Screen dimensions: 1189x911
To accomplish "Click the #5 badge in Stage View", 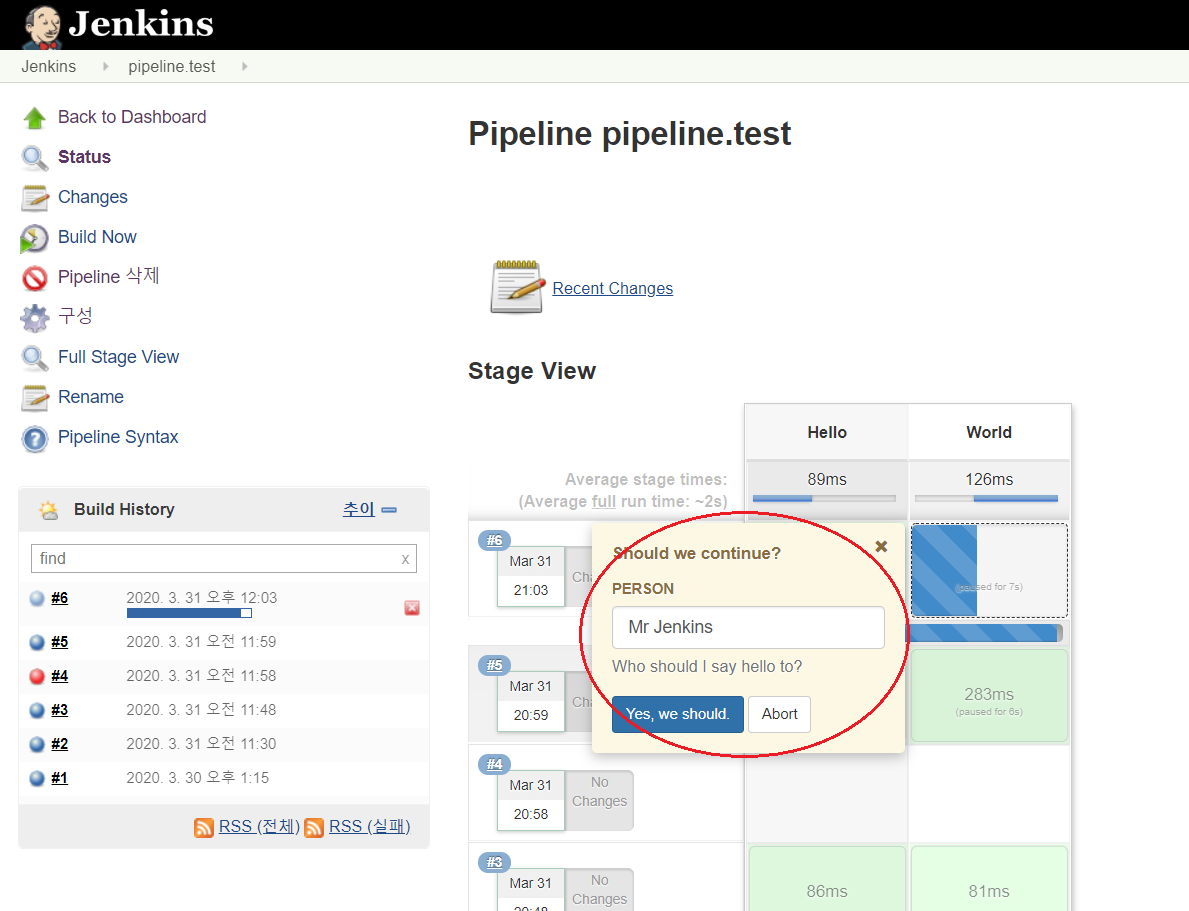I will (494, 665).
